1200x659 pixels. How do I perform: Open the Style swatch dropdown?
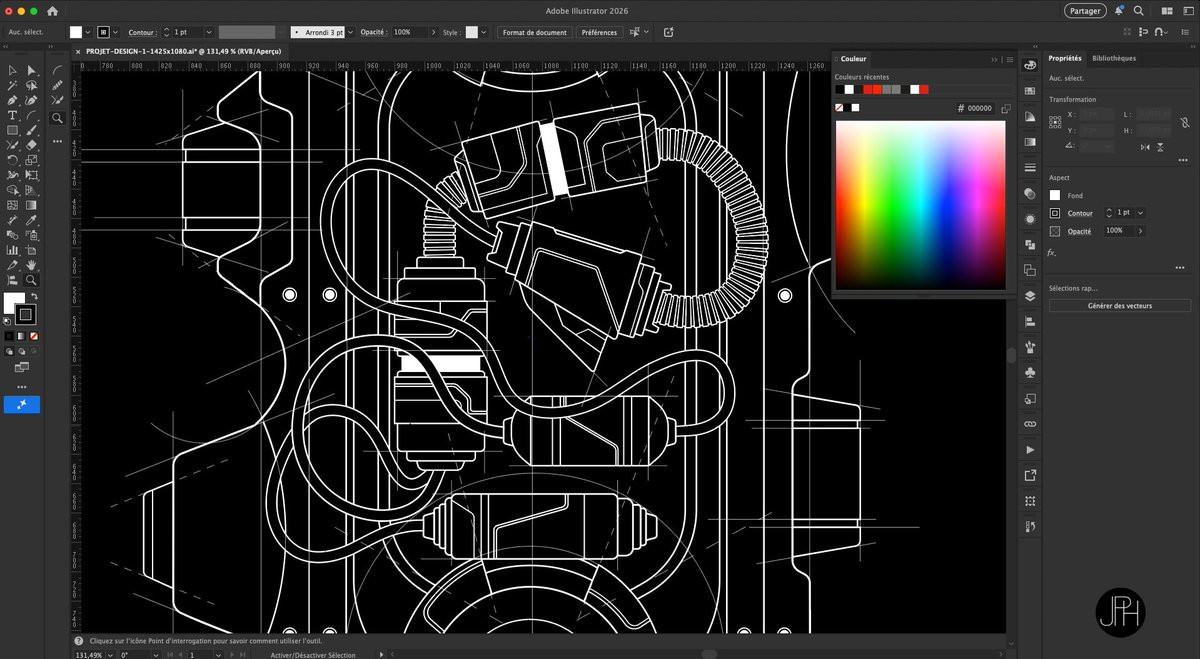pos(485,32)
